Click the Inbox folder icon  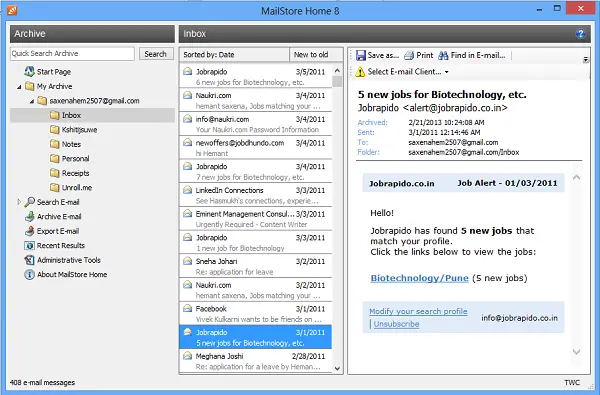pyautogui.click(x=55, y=115)
